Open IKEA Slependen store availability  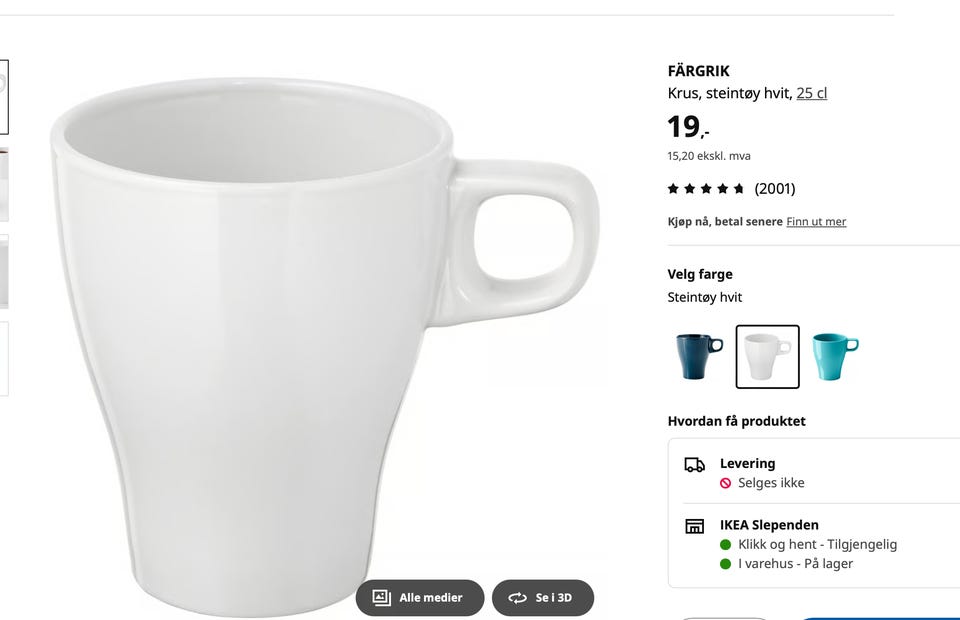click(769, 525)
